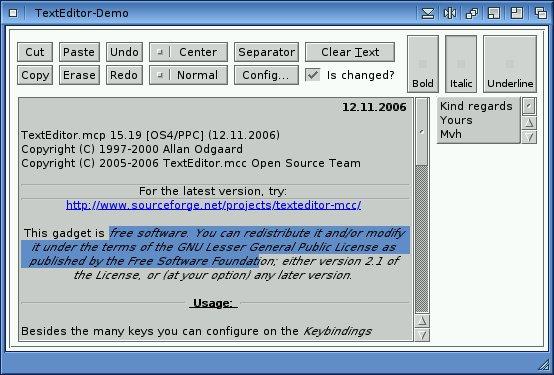Toggle Underline formatting
Image resolution: width=554 pixels, height=375 pixels.
[510, 64]
